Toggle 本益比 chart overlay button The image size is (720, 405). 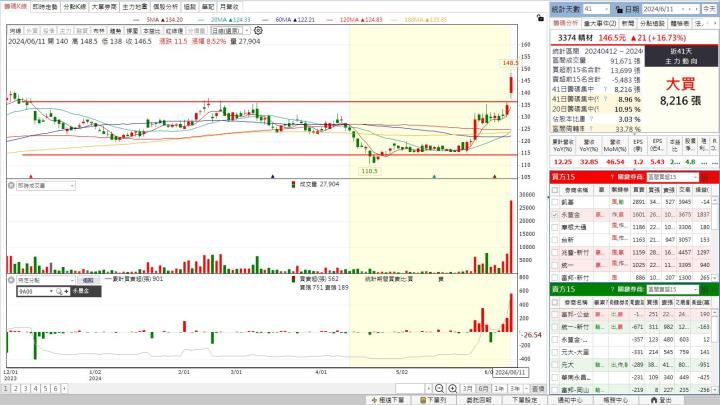click(152, 31)
